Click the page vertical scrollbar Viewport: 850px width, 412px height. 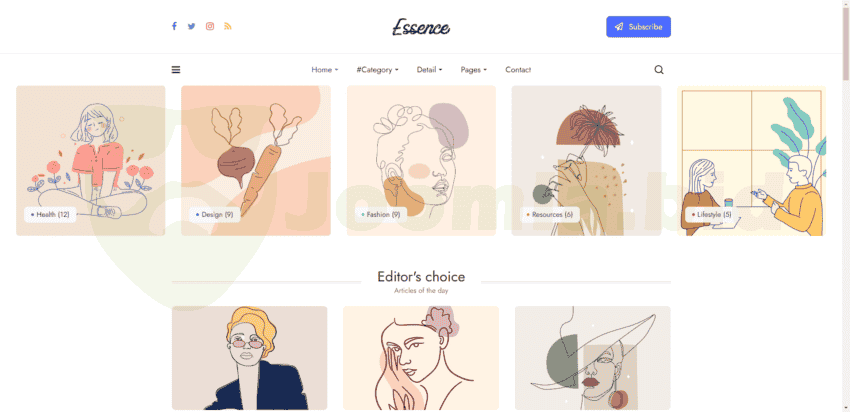pyautogui.click(x=846, y=206)
